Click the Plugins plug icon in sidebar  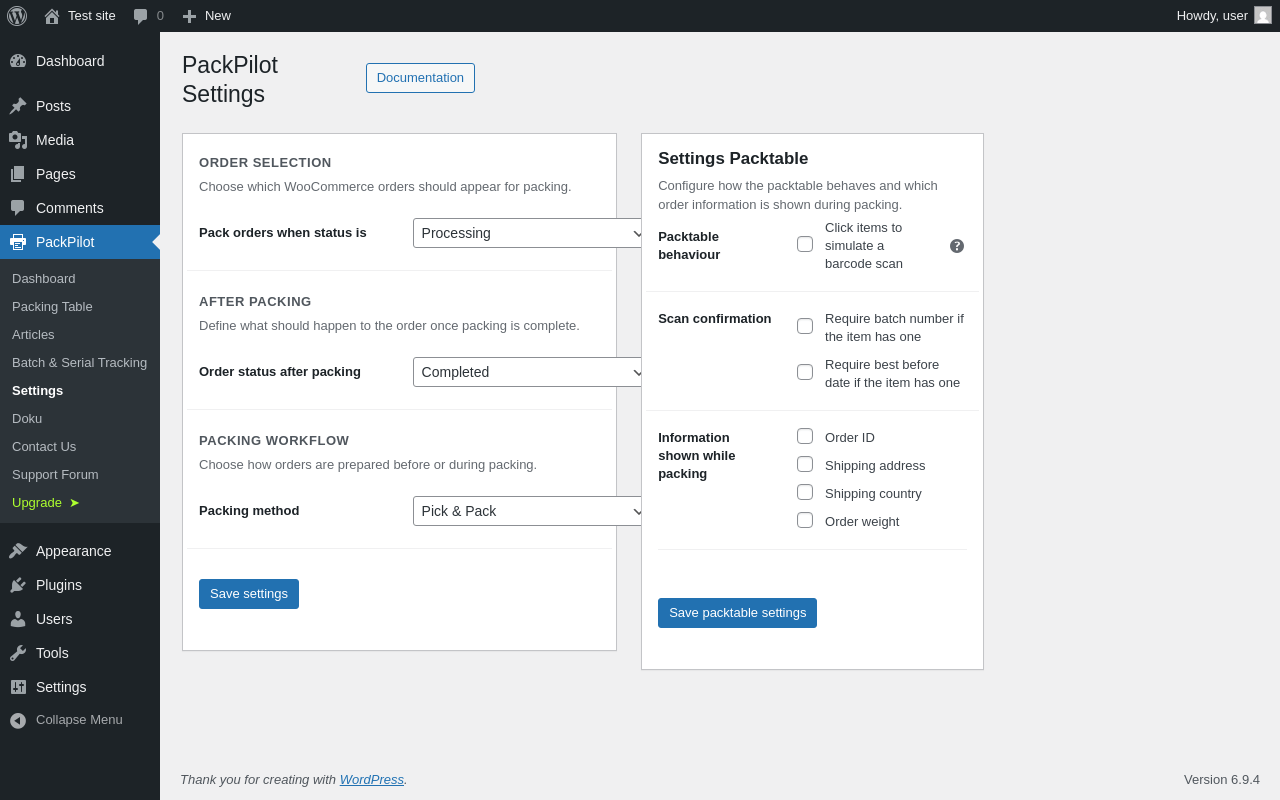point(18,585)
